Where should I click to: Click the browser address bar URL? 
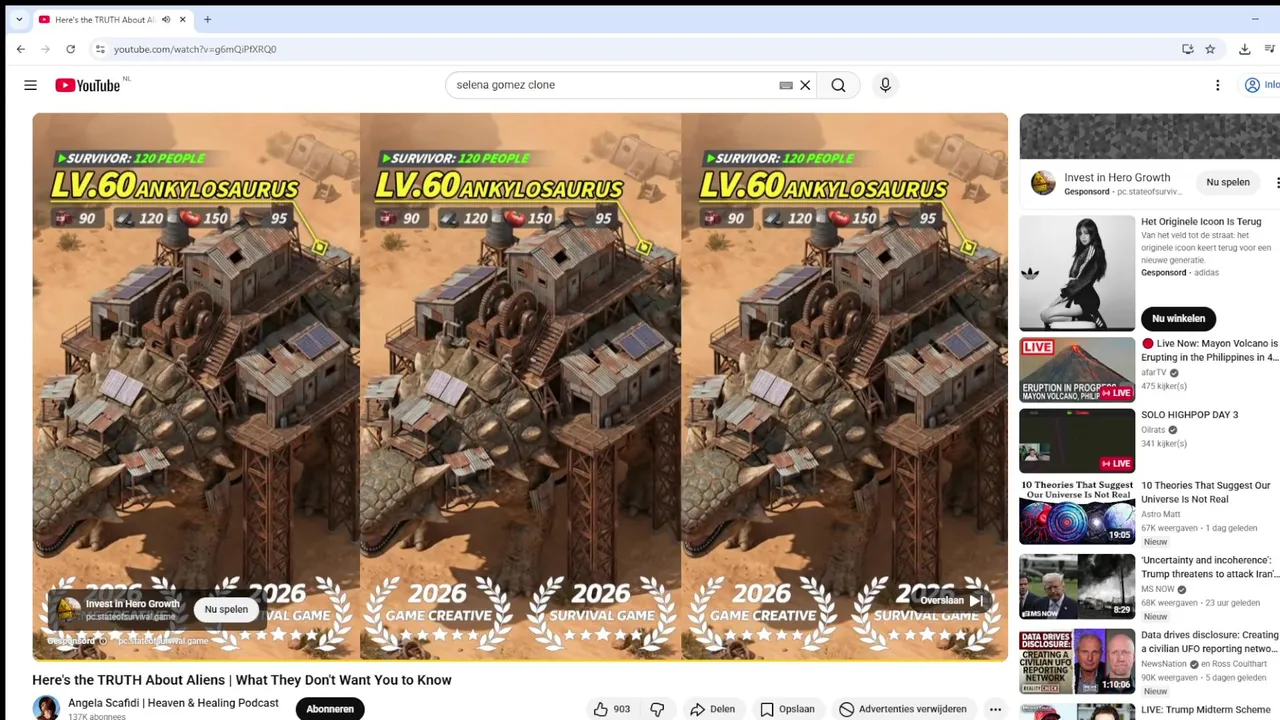tap(195, 49)
